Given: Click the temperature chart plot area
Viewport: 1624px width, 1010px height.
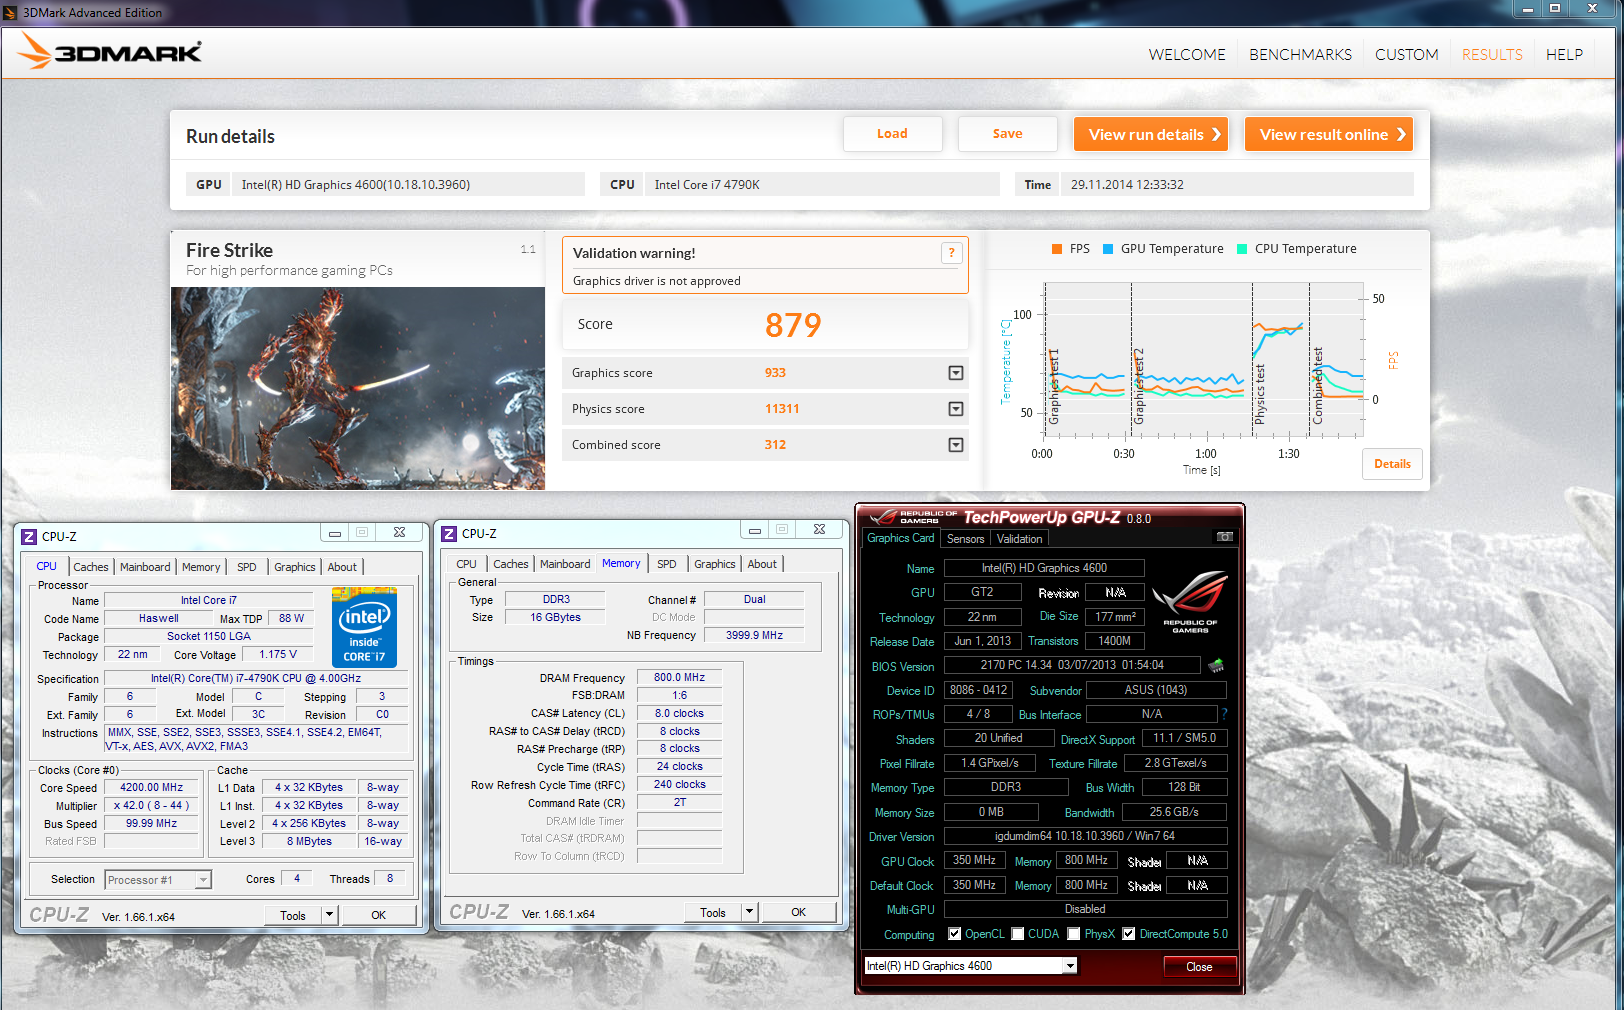Looking at the screenshot, I should (1203, 360).
